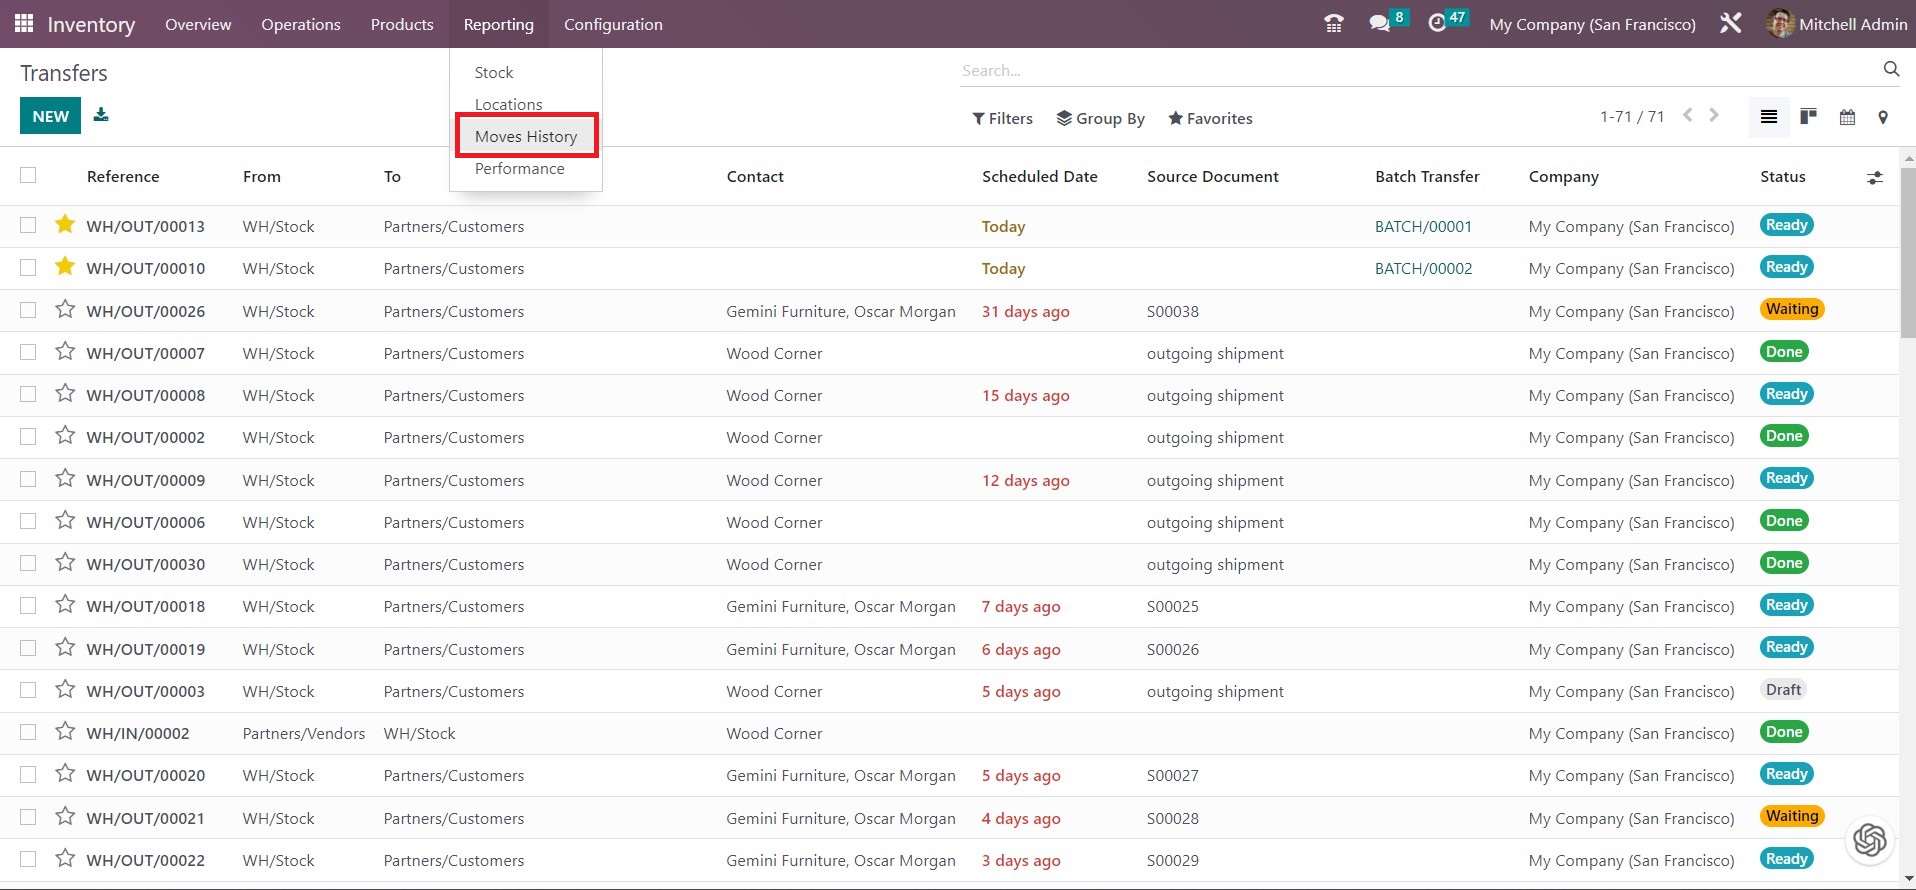Click Waiting status of WH/OUT/00021
Image resolution: width=1916 pixels, height=890 pixels.
point(1792,816)
